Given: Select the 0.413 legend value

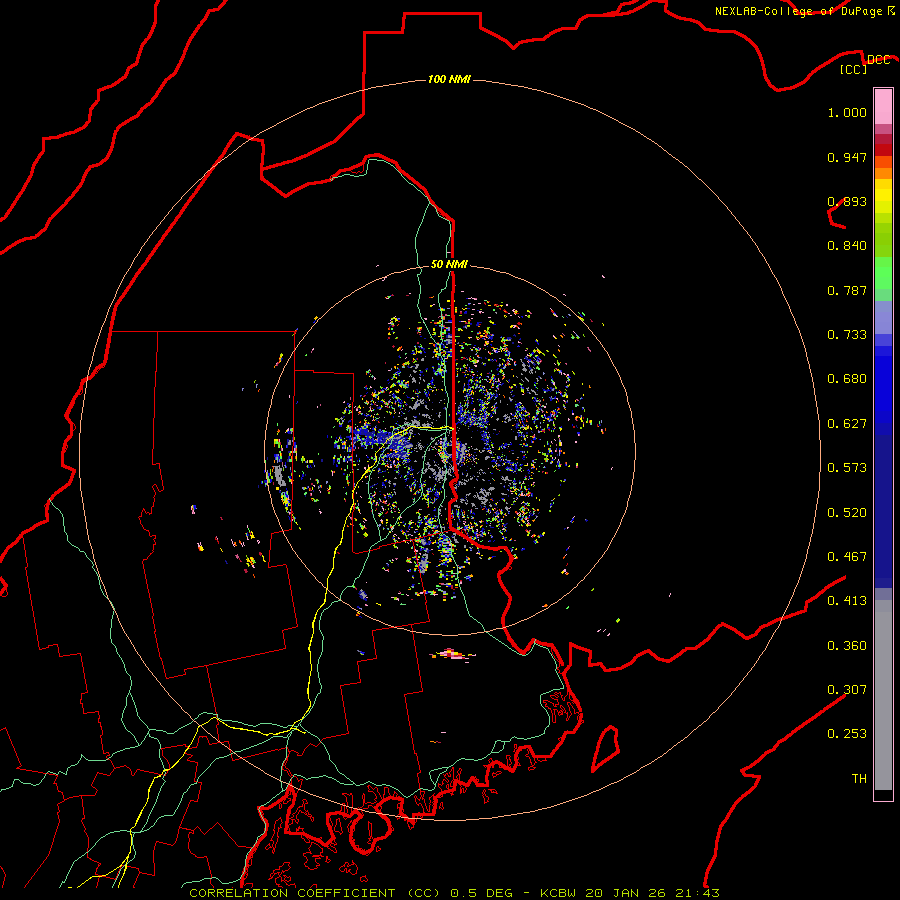Looking at the screenshot, I should (x=847, y=601).
